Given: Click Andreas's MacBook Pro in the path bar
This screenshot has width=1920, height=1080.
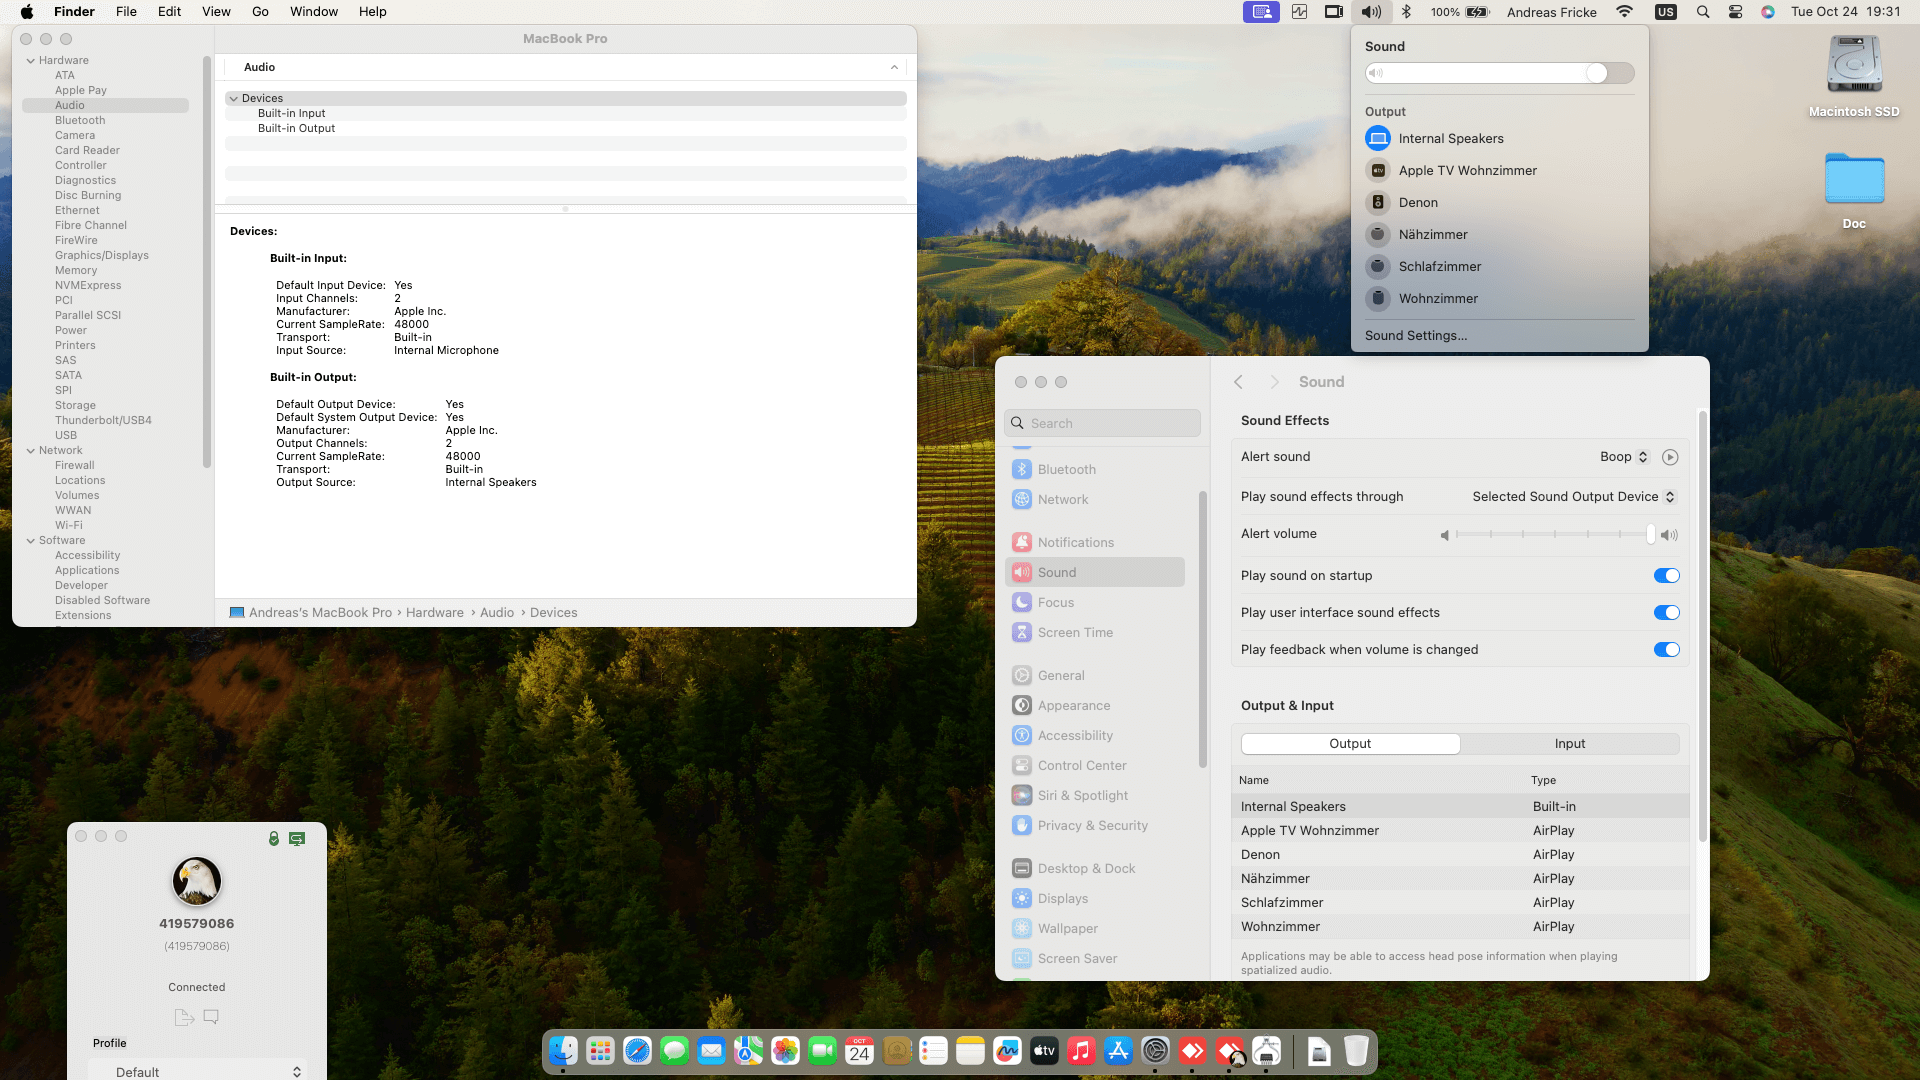Looking at the screenshot, I should (x=320, y=613).
